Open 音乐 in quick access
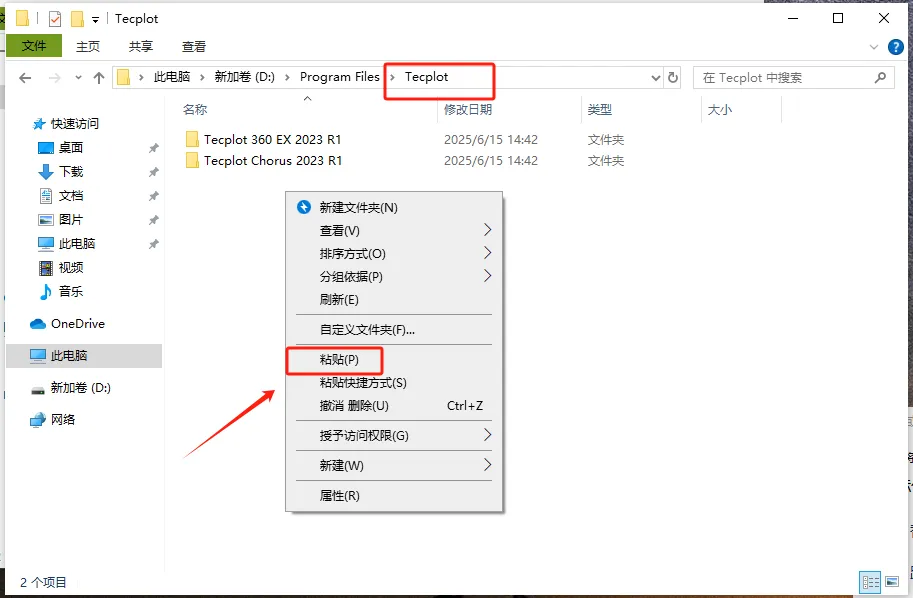 pyautogui.click(x=70, y=291)
